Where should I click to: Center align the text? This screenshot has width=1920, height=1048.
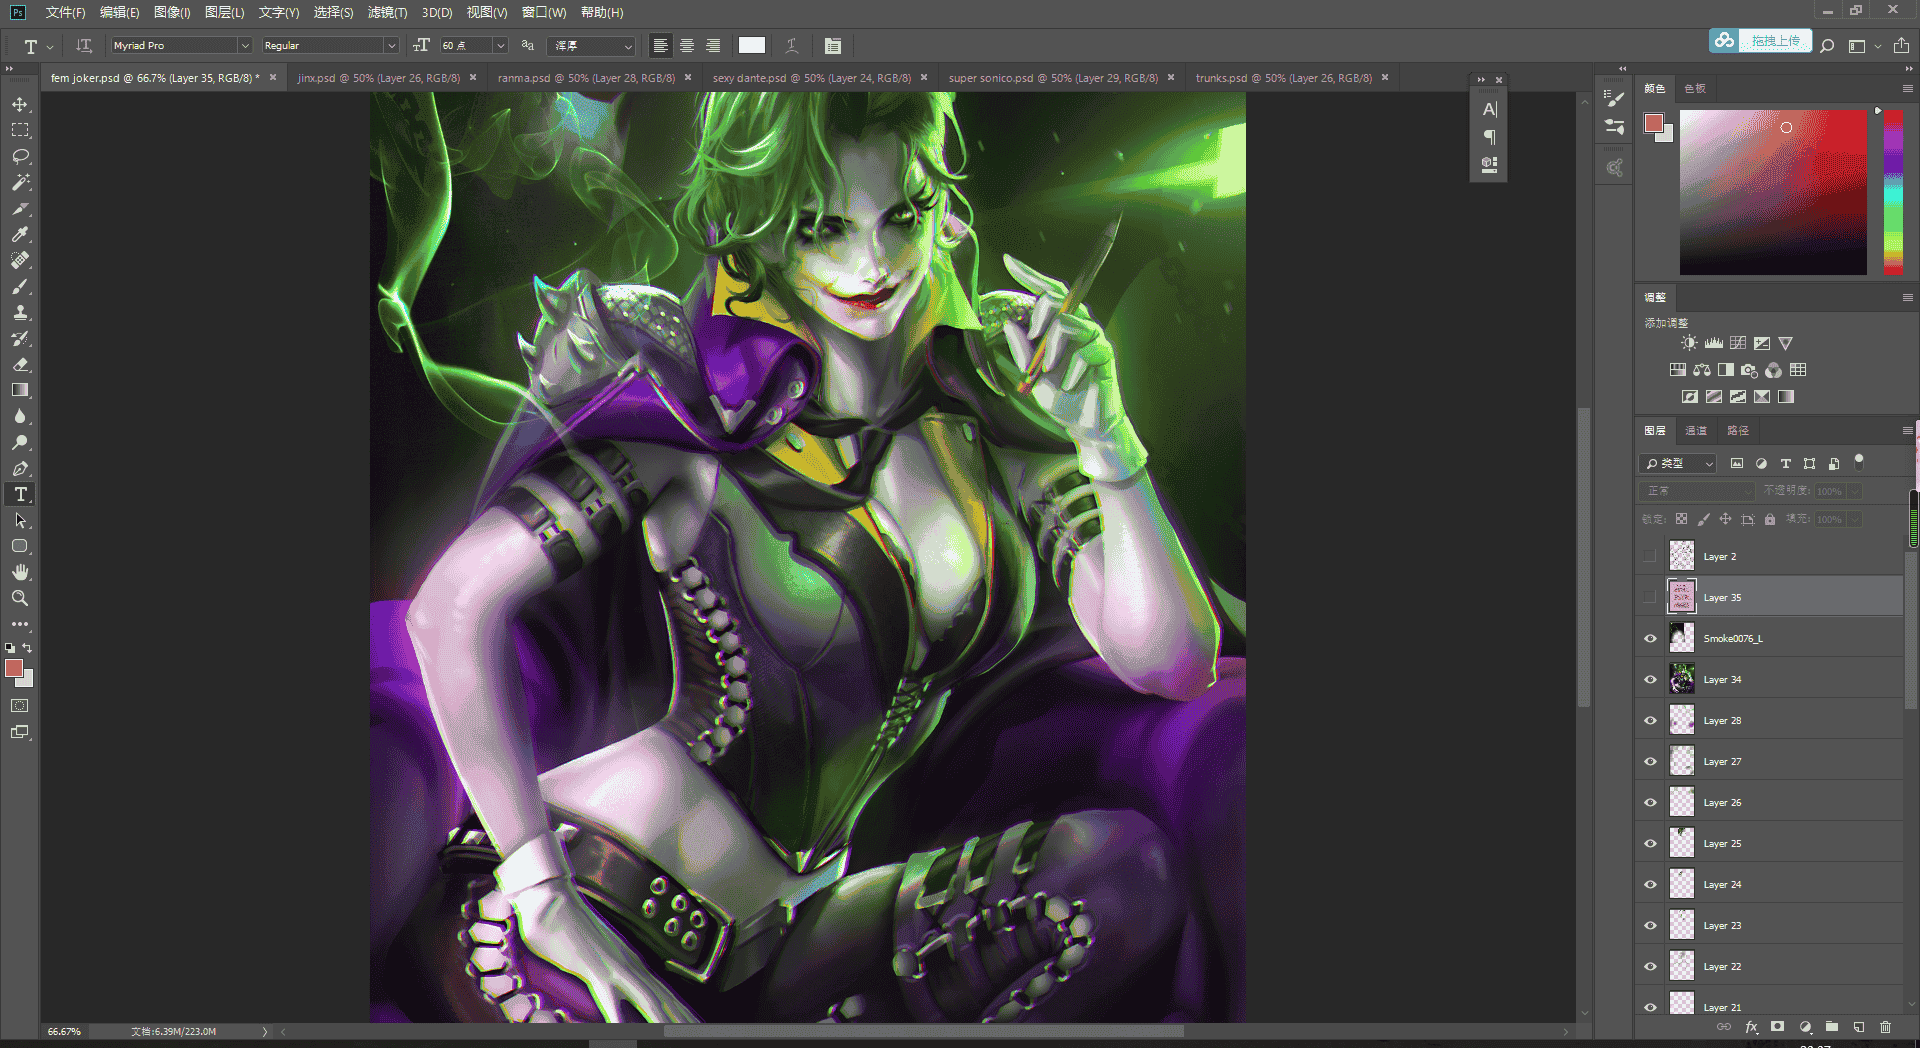point(687,45)
